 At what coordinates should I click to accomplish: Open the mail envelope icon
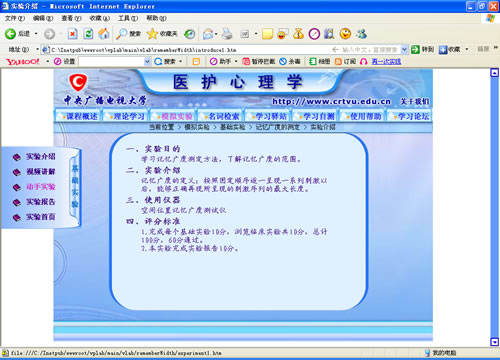(x=208, y=34)
